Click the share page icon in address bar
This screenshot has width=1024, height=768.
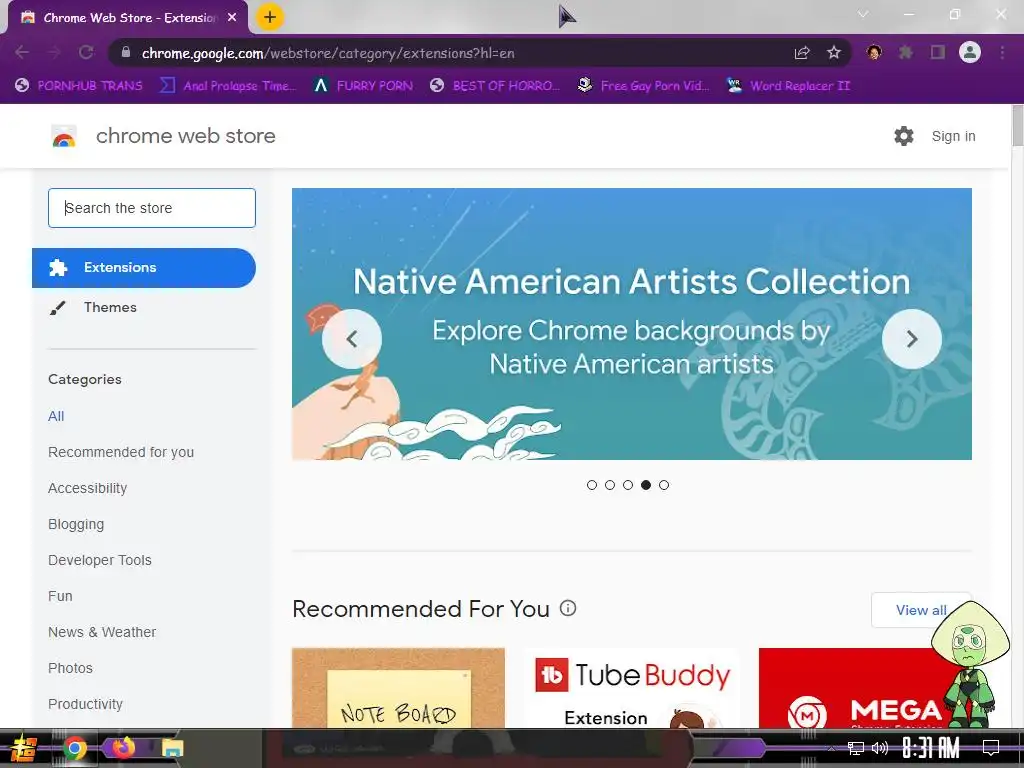tap(802, 53)
